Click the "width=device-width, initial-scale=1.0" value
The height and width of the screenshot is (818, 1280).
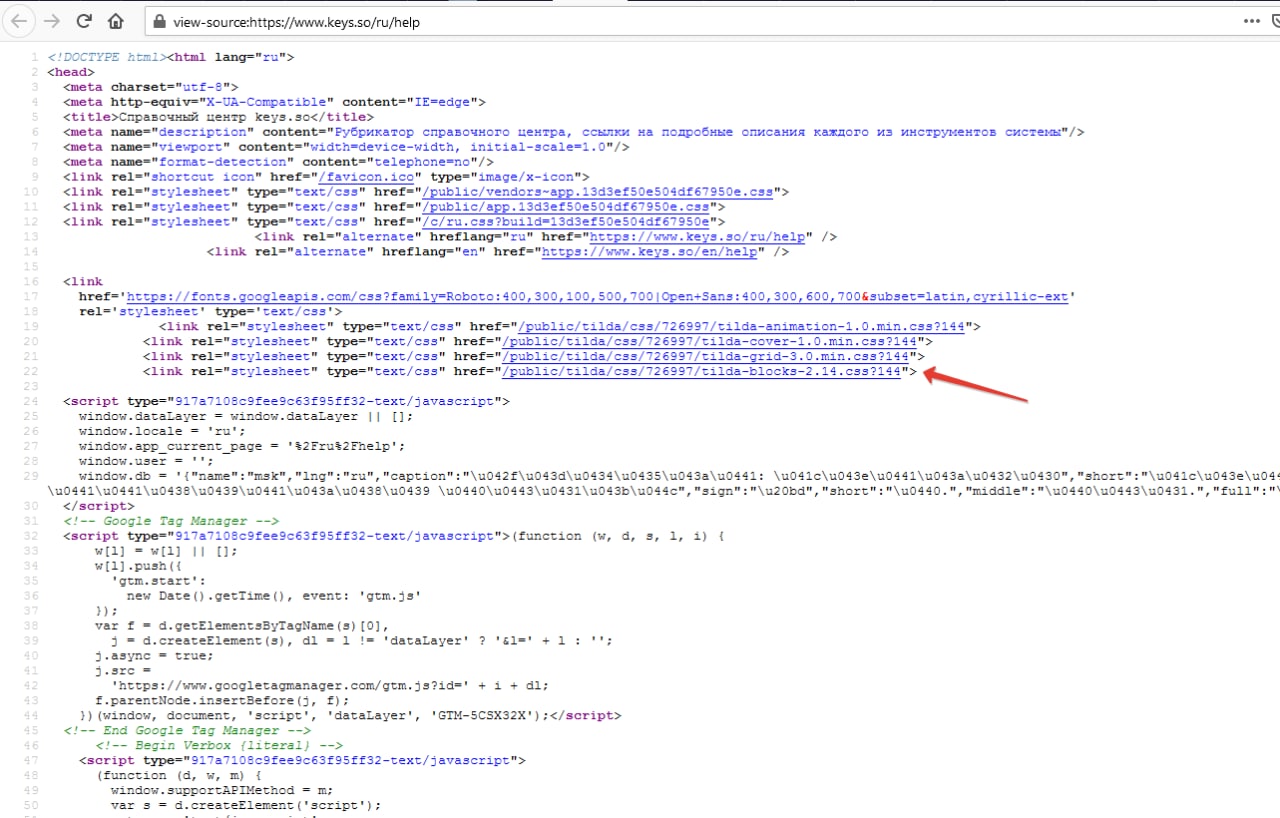[x=458, y=147]
